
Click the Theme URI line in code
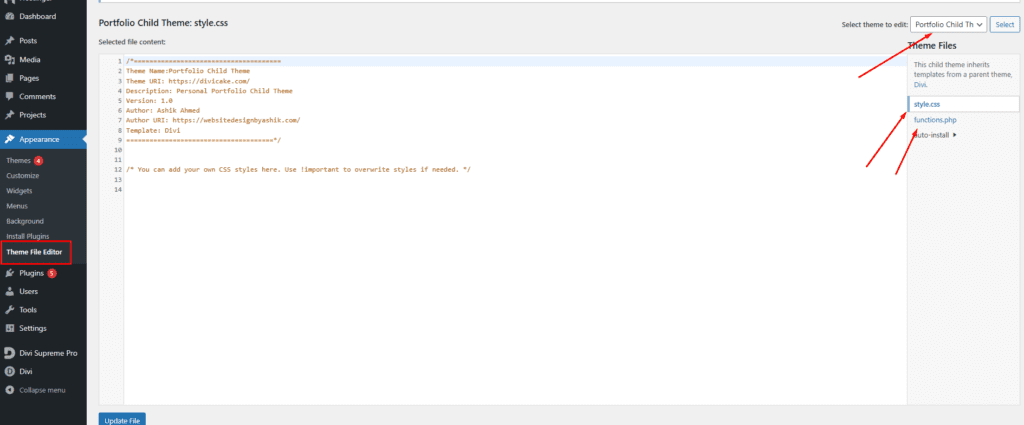[x=188, y=81]
